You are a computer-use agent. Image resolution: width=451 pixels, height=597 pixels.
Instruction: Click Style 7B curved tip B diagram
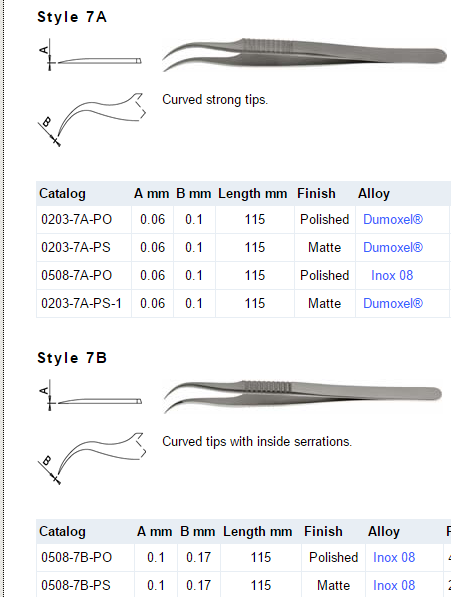tap(92, 458)
